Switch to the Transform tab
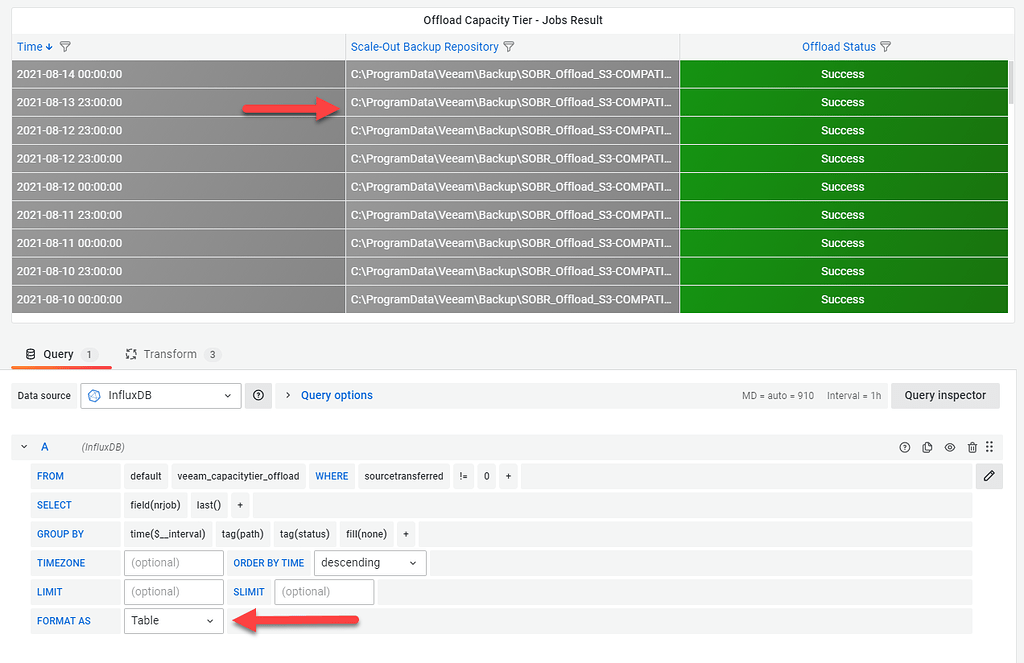 pos(172,353)
